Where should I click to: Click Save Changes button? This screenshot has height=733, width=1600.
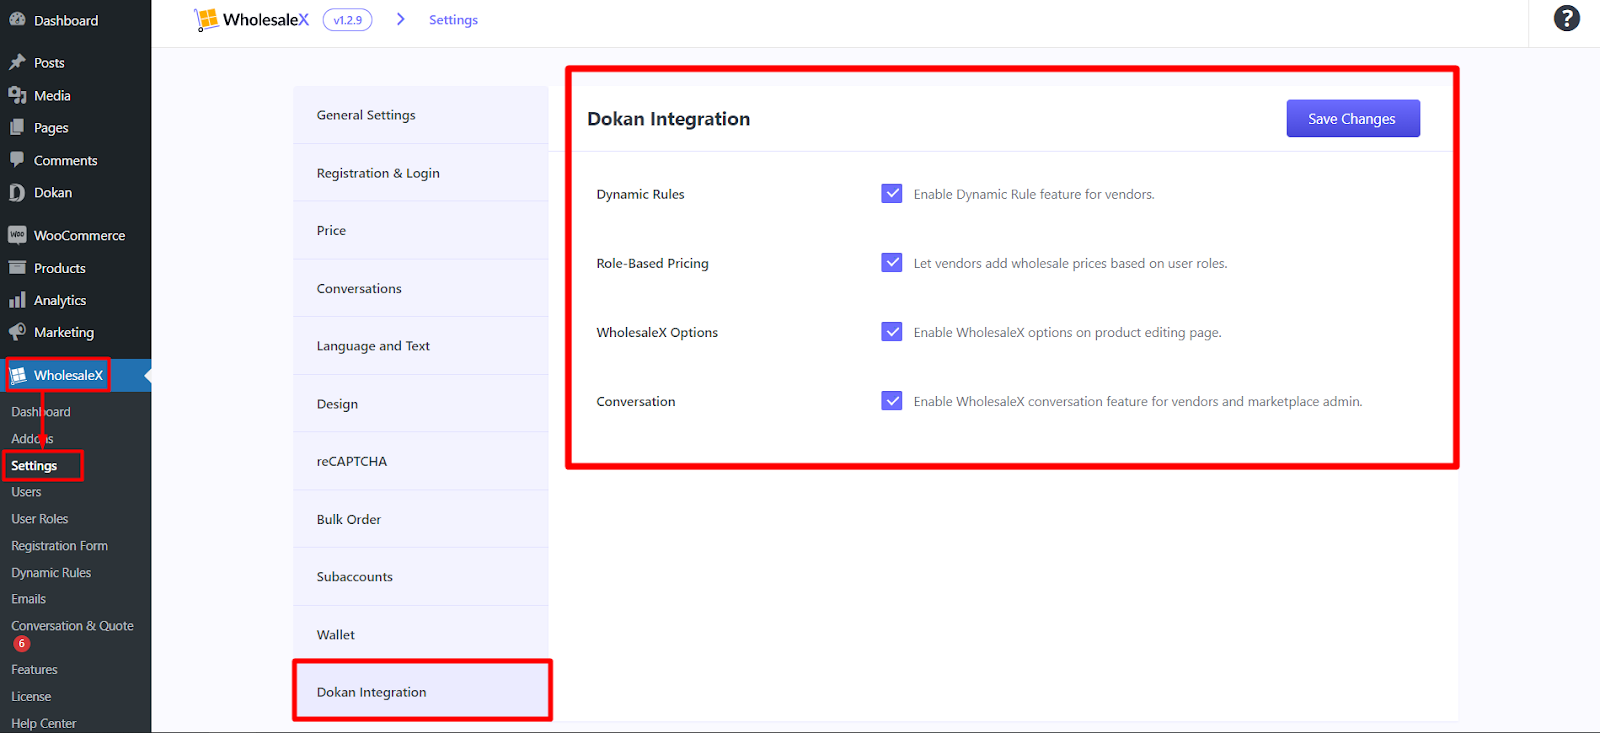[x=1352, y=118]
